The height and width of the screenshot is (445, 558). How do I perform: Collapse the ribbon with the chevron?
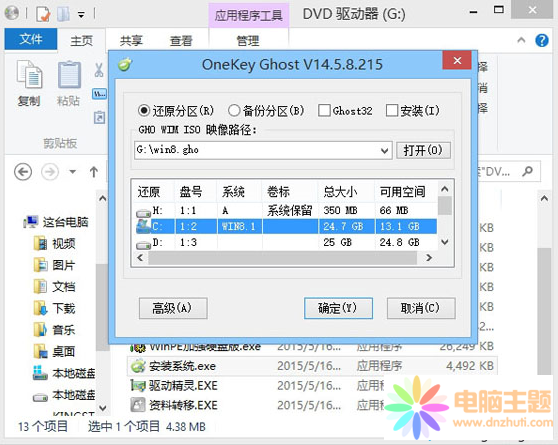point(521,40)
